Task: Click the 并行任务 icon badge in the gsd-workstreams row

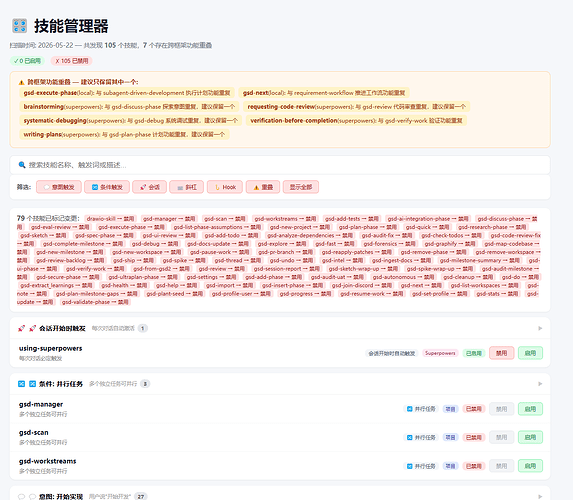Action: [x=421, y=466]
